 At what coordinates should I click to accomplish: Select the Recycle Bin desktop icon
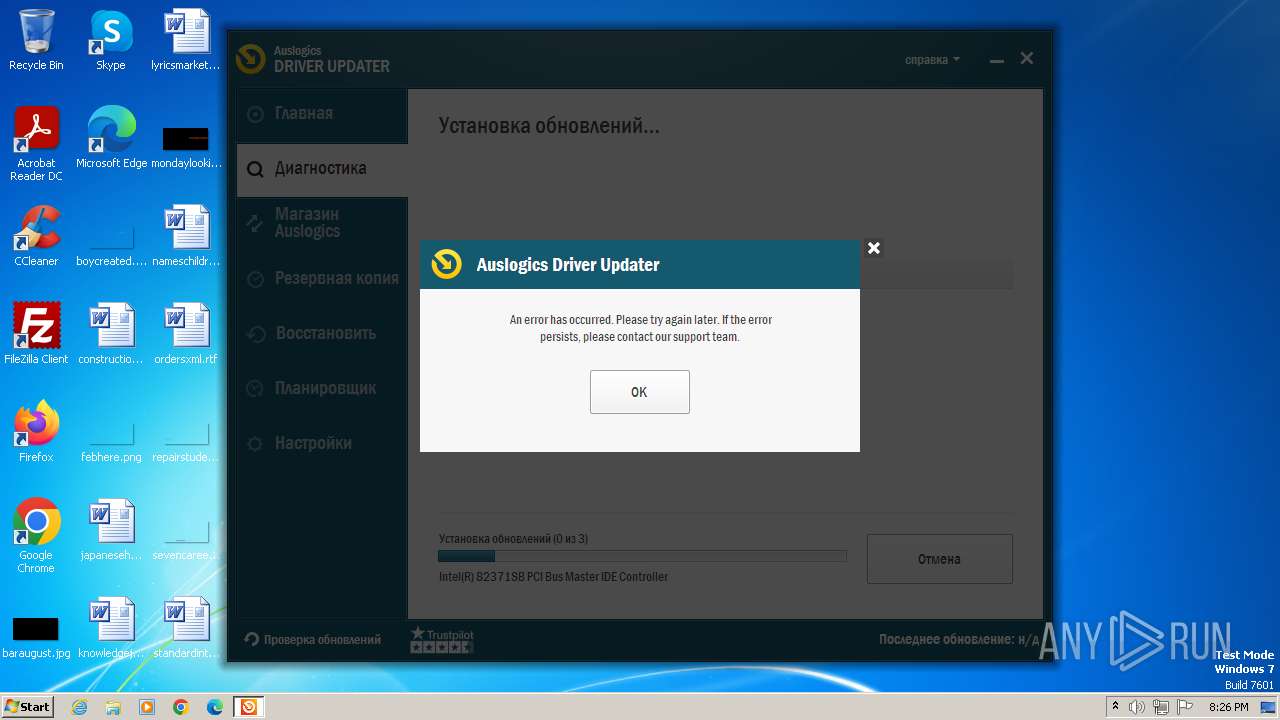(36, 40)
